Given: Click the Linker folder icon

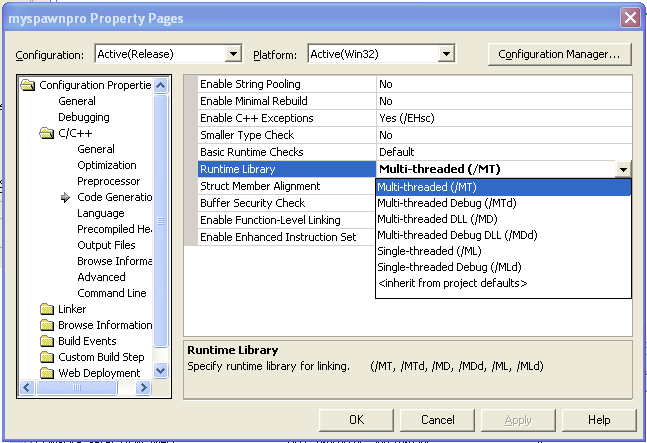Looking at the screenshot, I should (47, 309).
